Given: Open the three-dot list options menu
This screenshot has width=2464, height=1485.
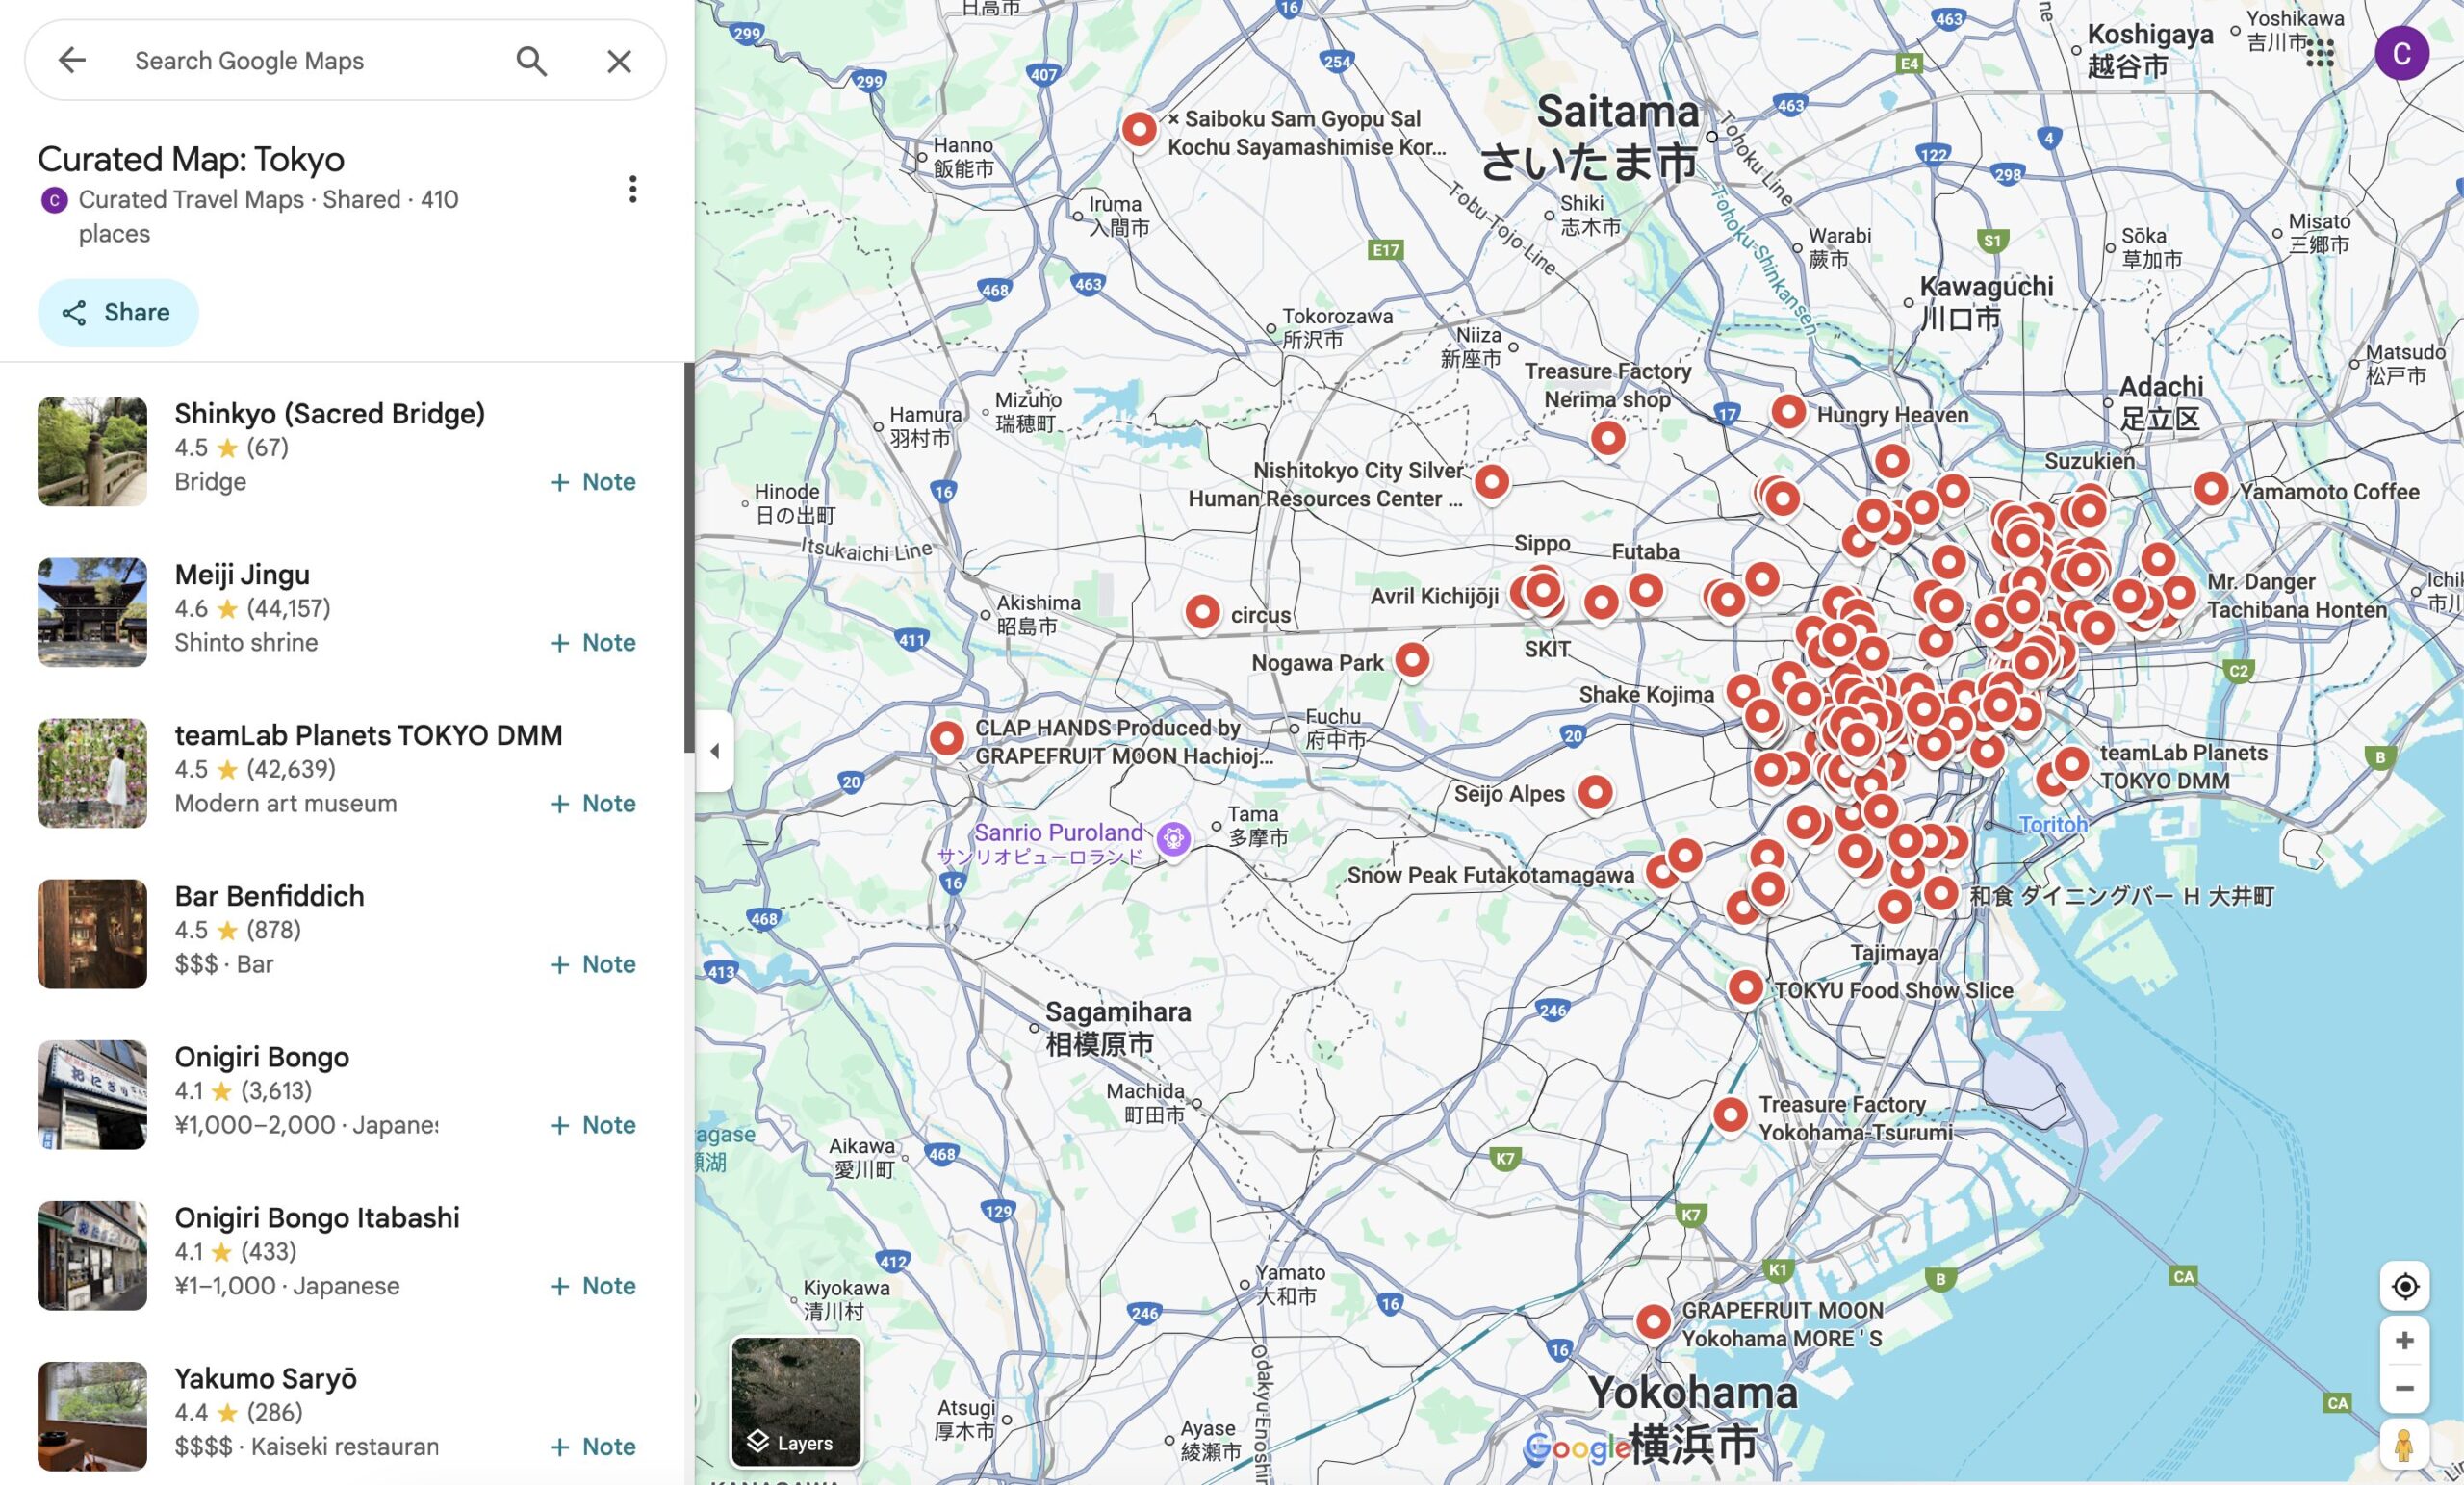Looking at the screenshot, I should (x=632, y=189).
